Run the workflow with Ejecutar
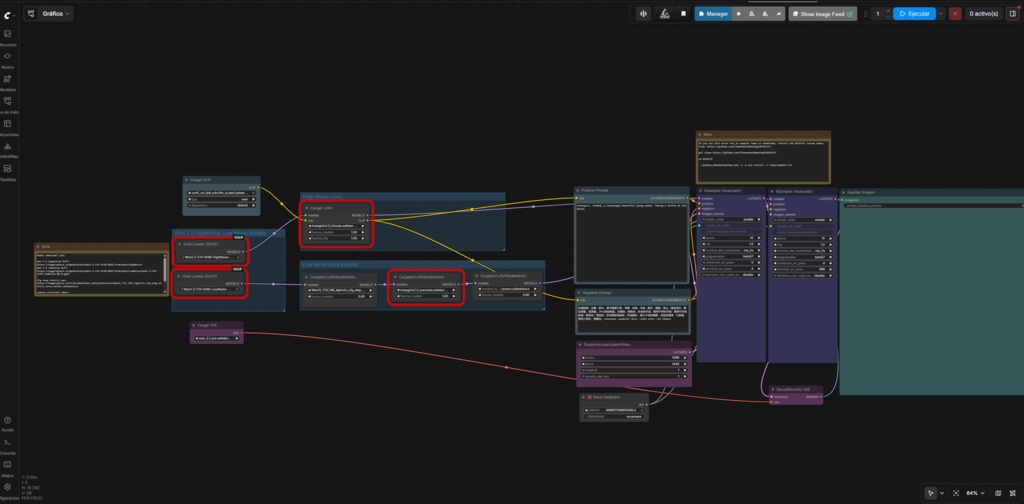Screen dimensions: 1024x504 (x=914, y=14)
